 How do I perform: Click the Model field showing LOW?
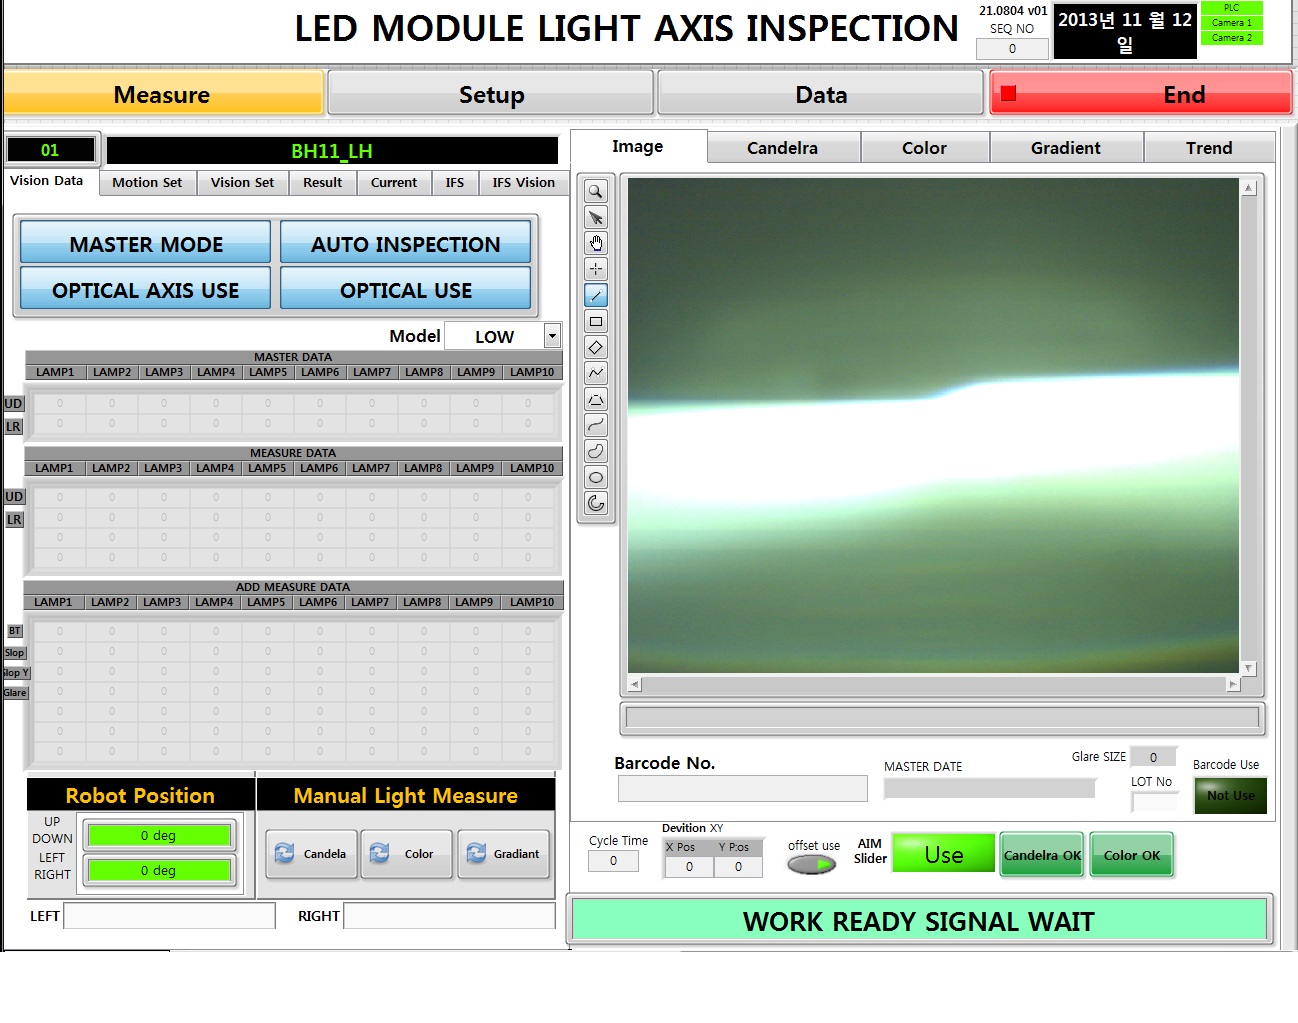point(494,336)
